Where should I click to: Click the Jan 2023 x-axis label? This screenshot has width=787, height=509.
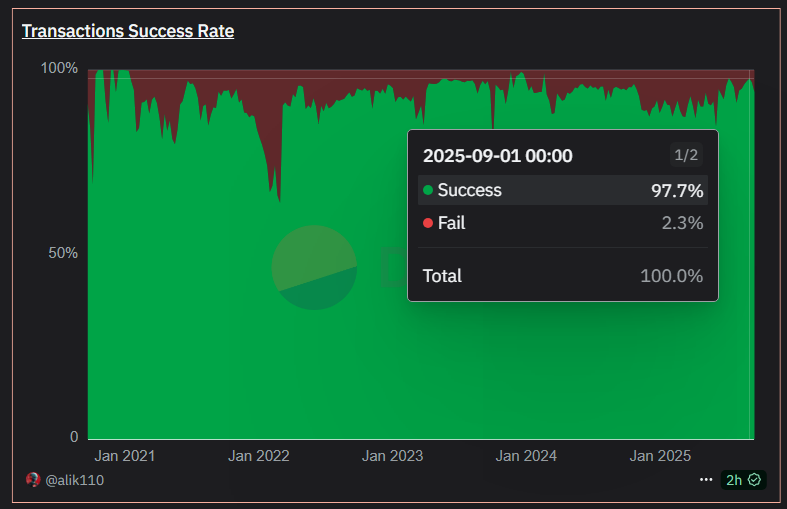[392, 456]
